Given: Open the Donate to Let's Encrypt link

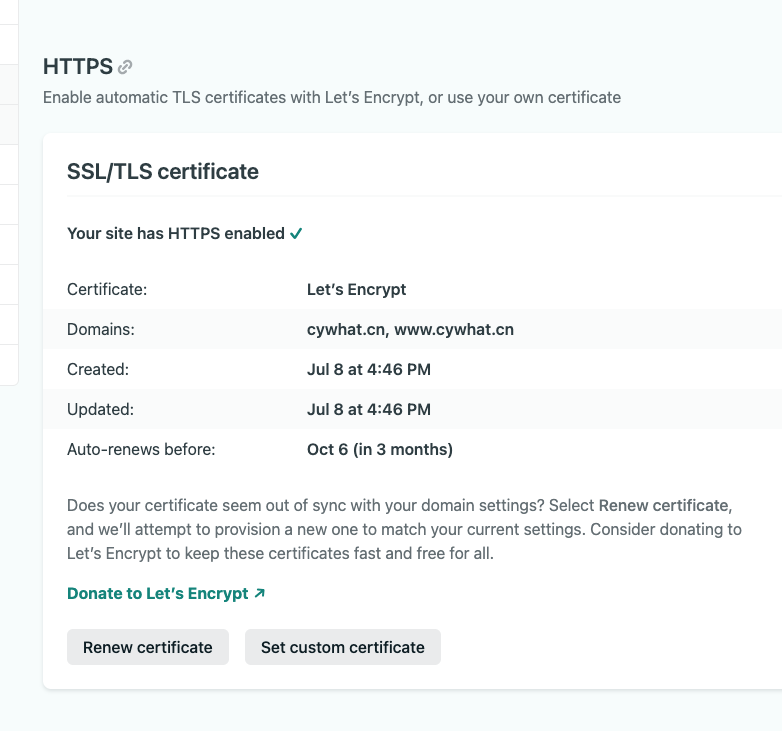Looking at the screenshot, I should click(x=157, y=593).
